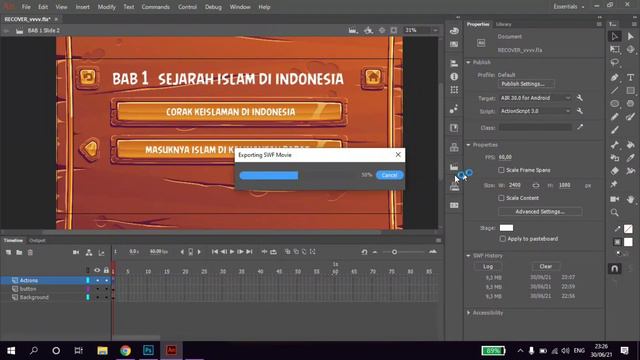
Task: Toggle lock dot of Actions layer
Action: pyautogui.click(x=107, y=280)
